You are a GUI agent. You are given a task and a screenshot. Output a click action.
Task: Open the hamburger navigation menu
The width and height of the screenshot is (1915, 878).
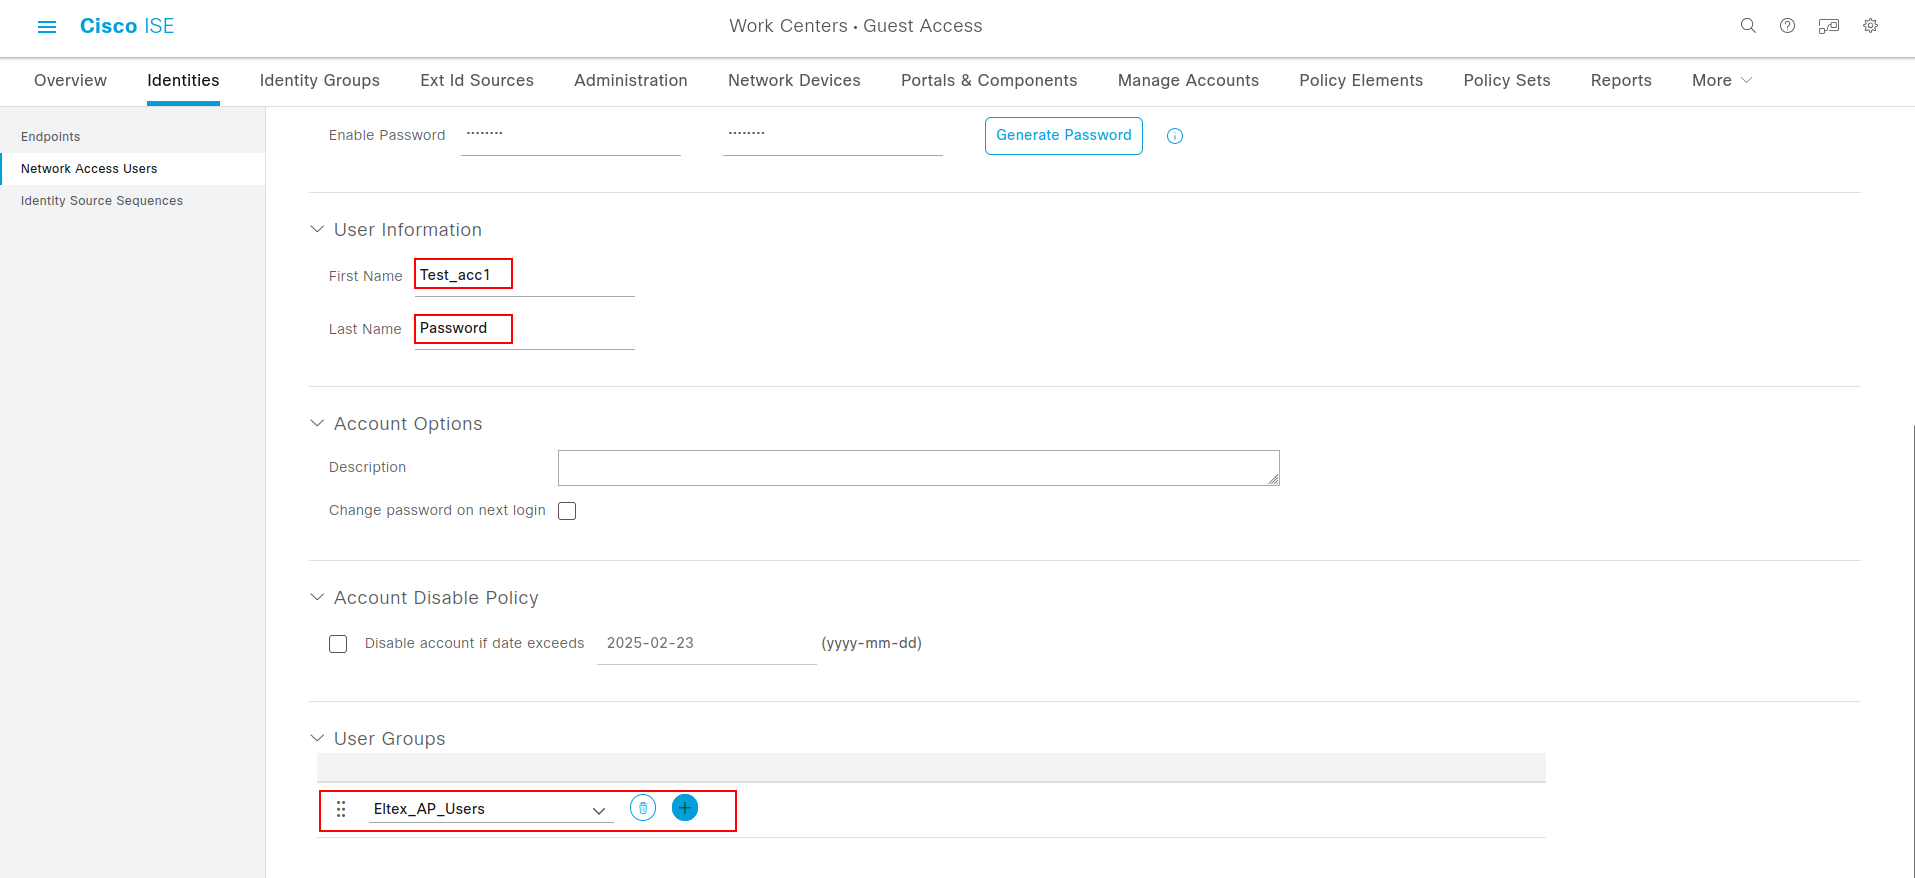47,27
